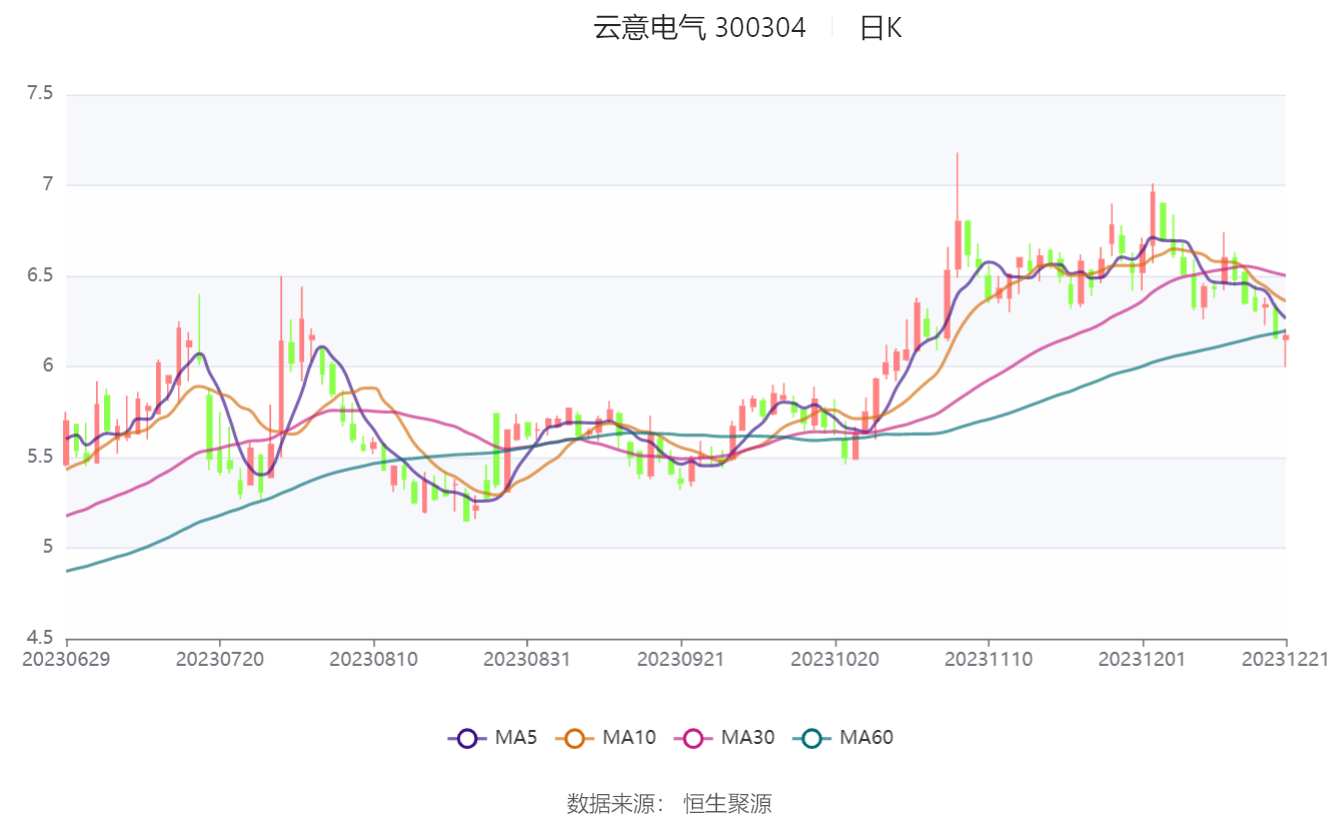Click the 5 y-axis value
Image resolution: width=1338 pixels, height=814 pixels.
(x=46, y=547)
